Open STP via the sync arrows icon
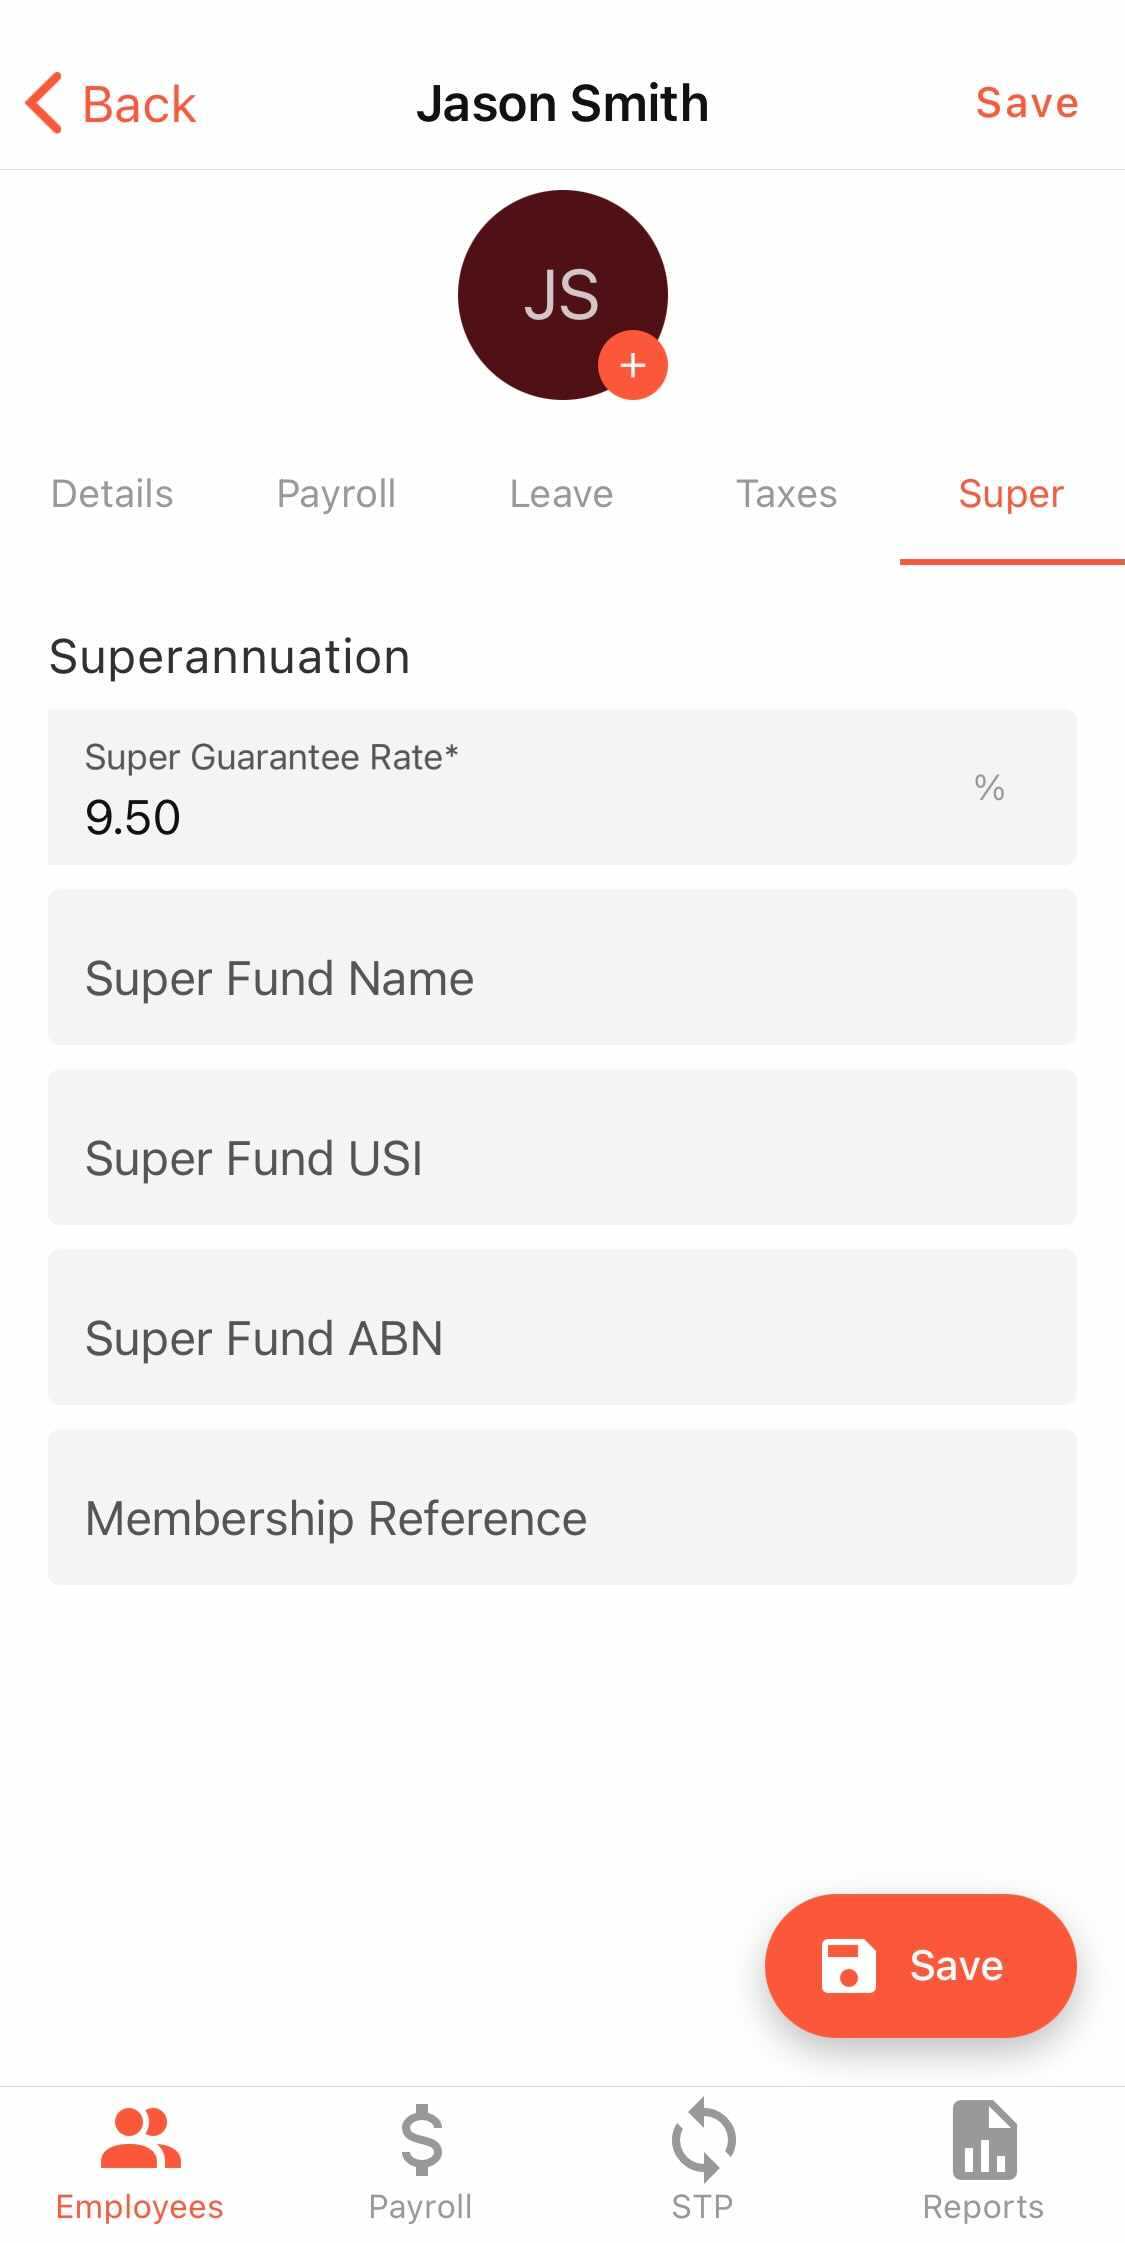 click(703, 2138)
